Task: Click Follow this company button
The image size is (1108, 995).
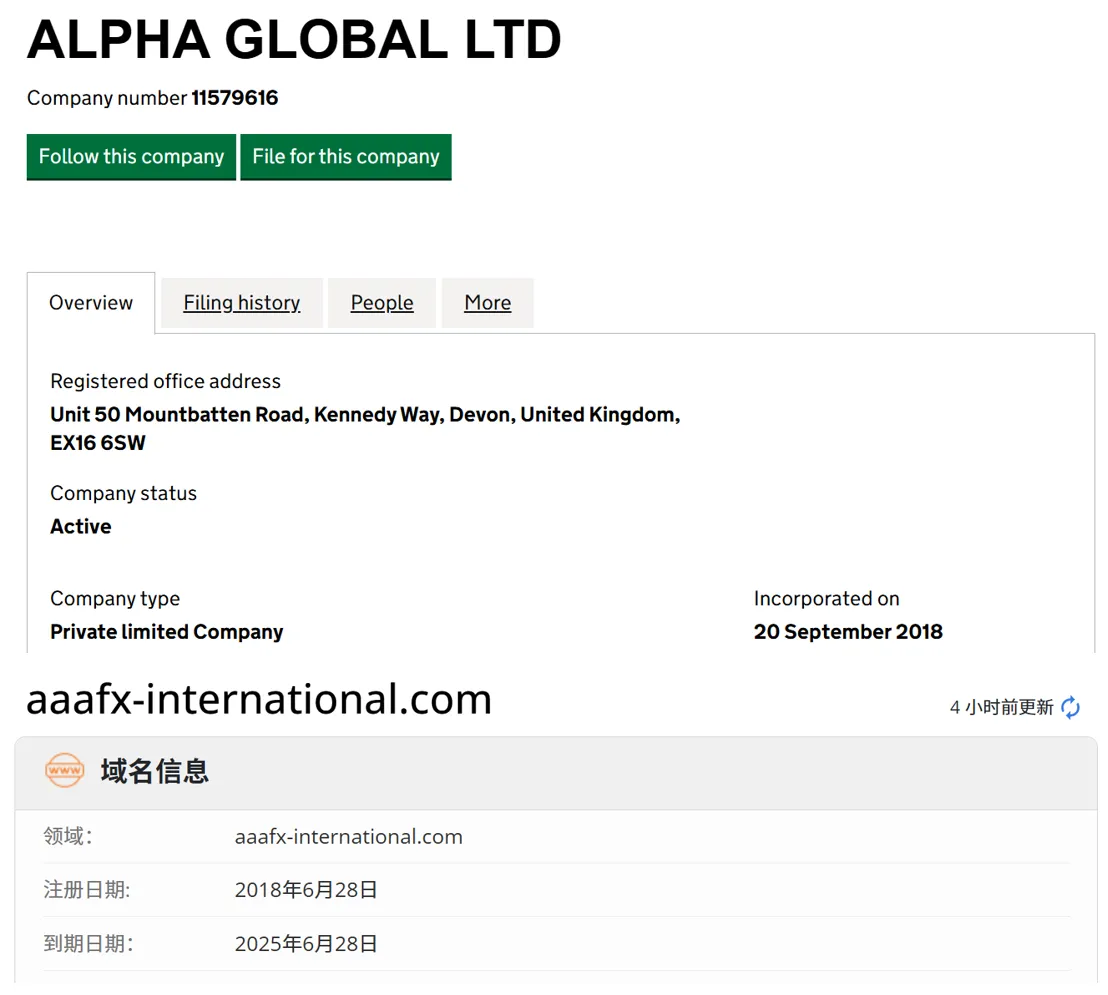Action: (131, 157)
